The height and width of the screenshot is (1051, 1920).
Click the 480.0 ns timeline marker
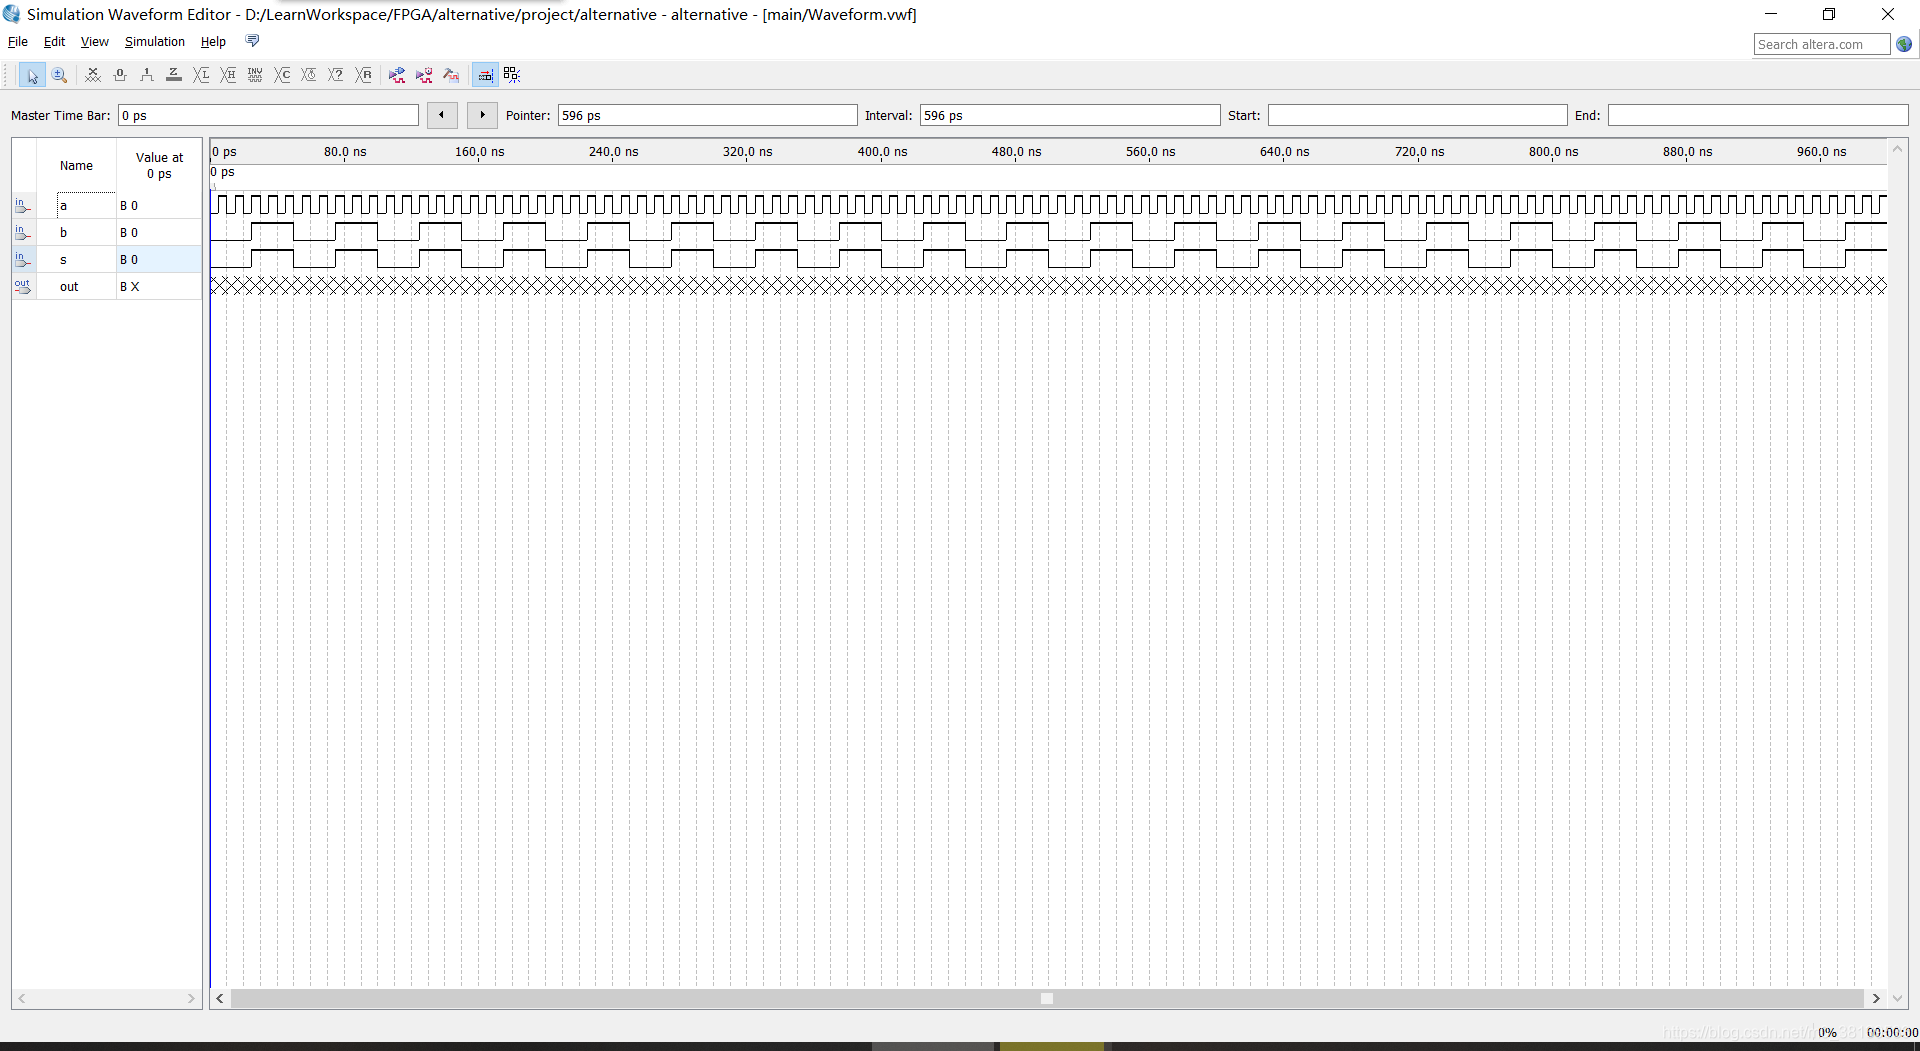tap(1016, 152)
